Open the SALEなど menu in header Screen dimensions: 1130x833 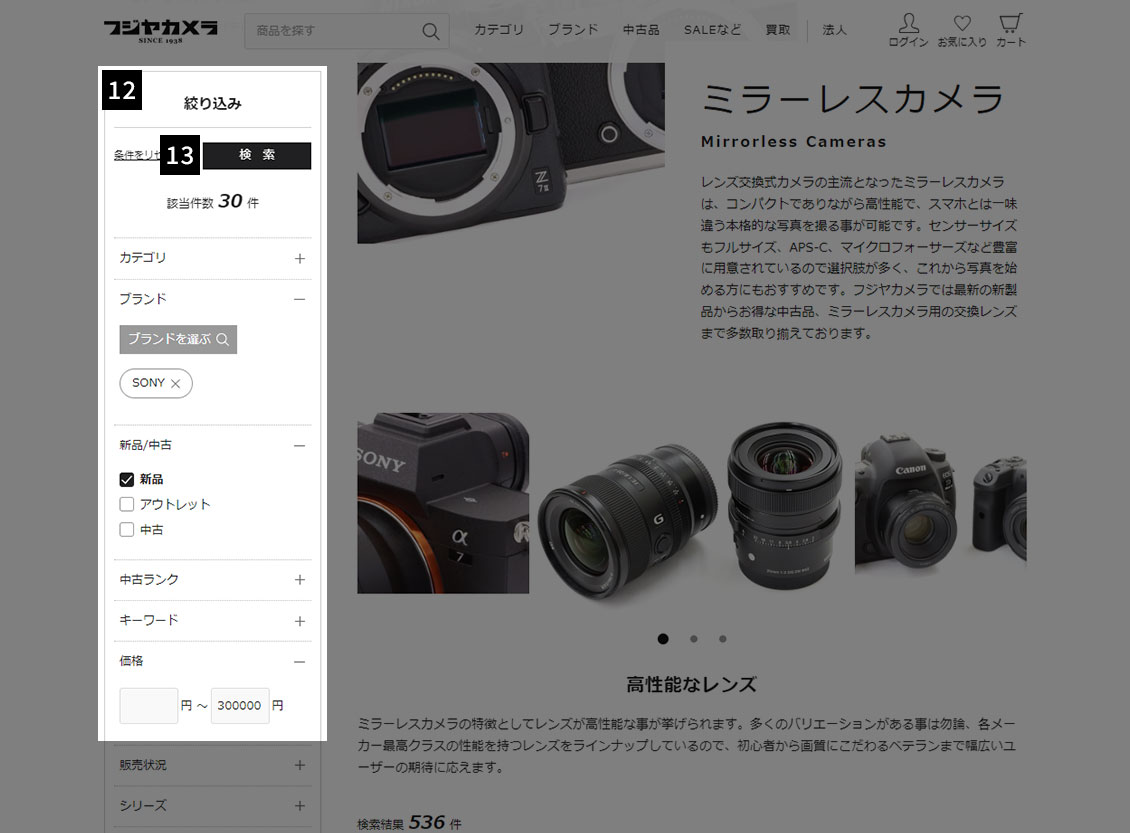pyautogui.click(x=712, y=30)
